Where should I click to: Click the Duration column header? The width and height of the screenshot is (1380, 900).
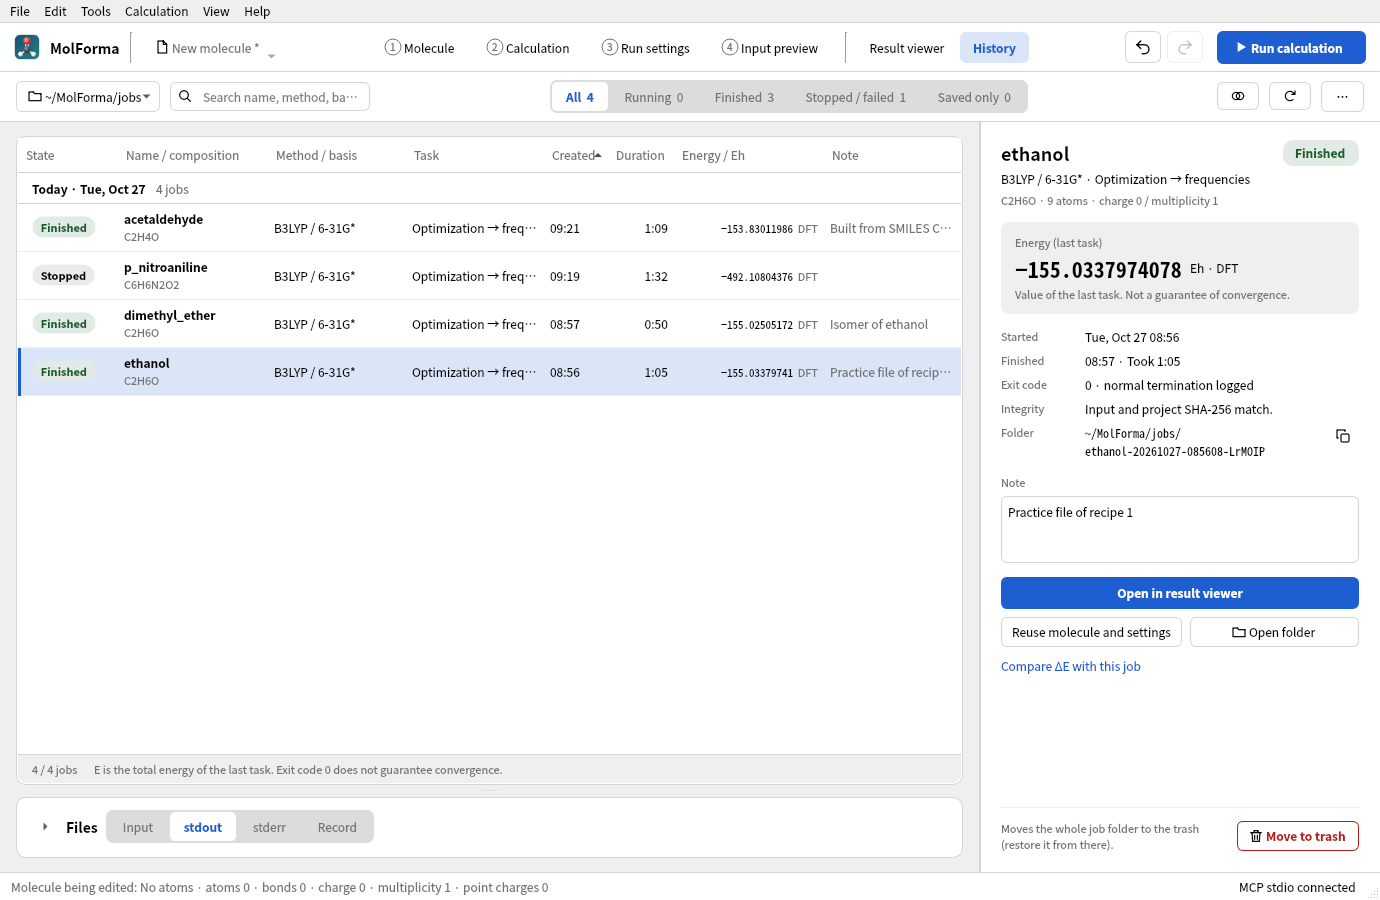(640, 155)
